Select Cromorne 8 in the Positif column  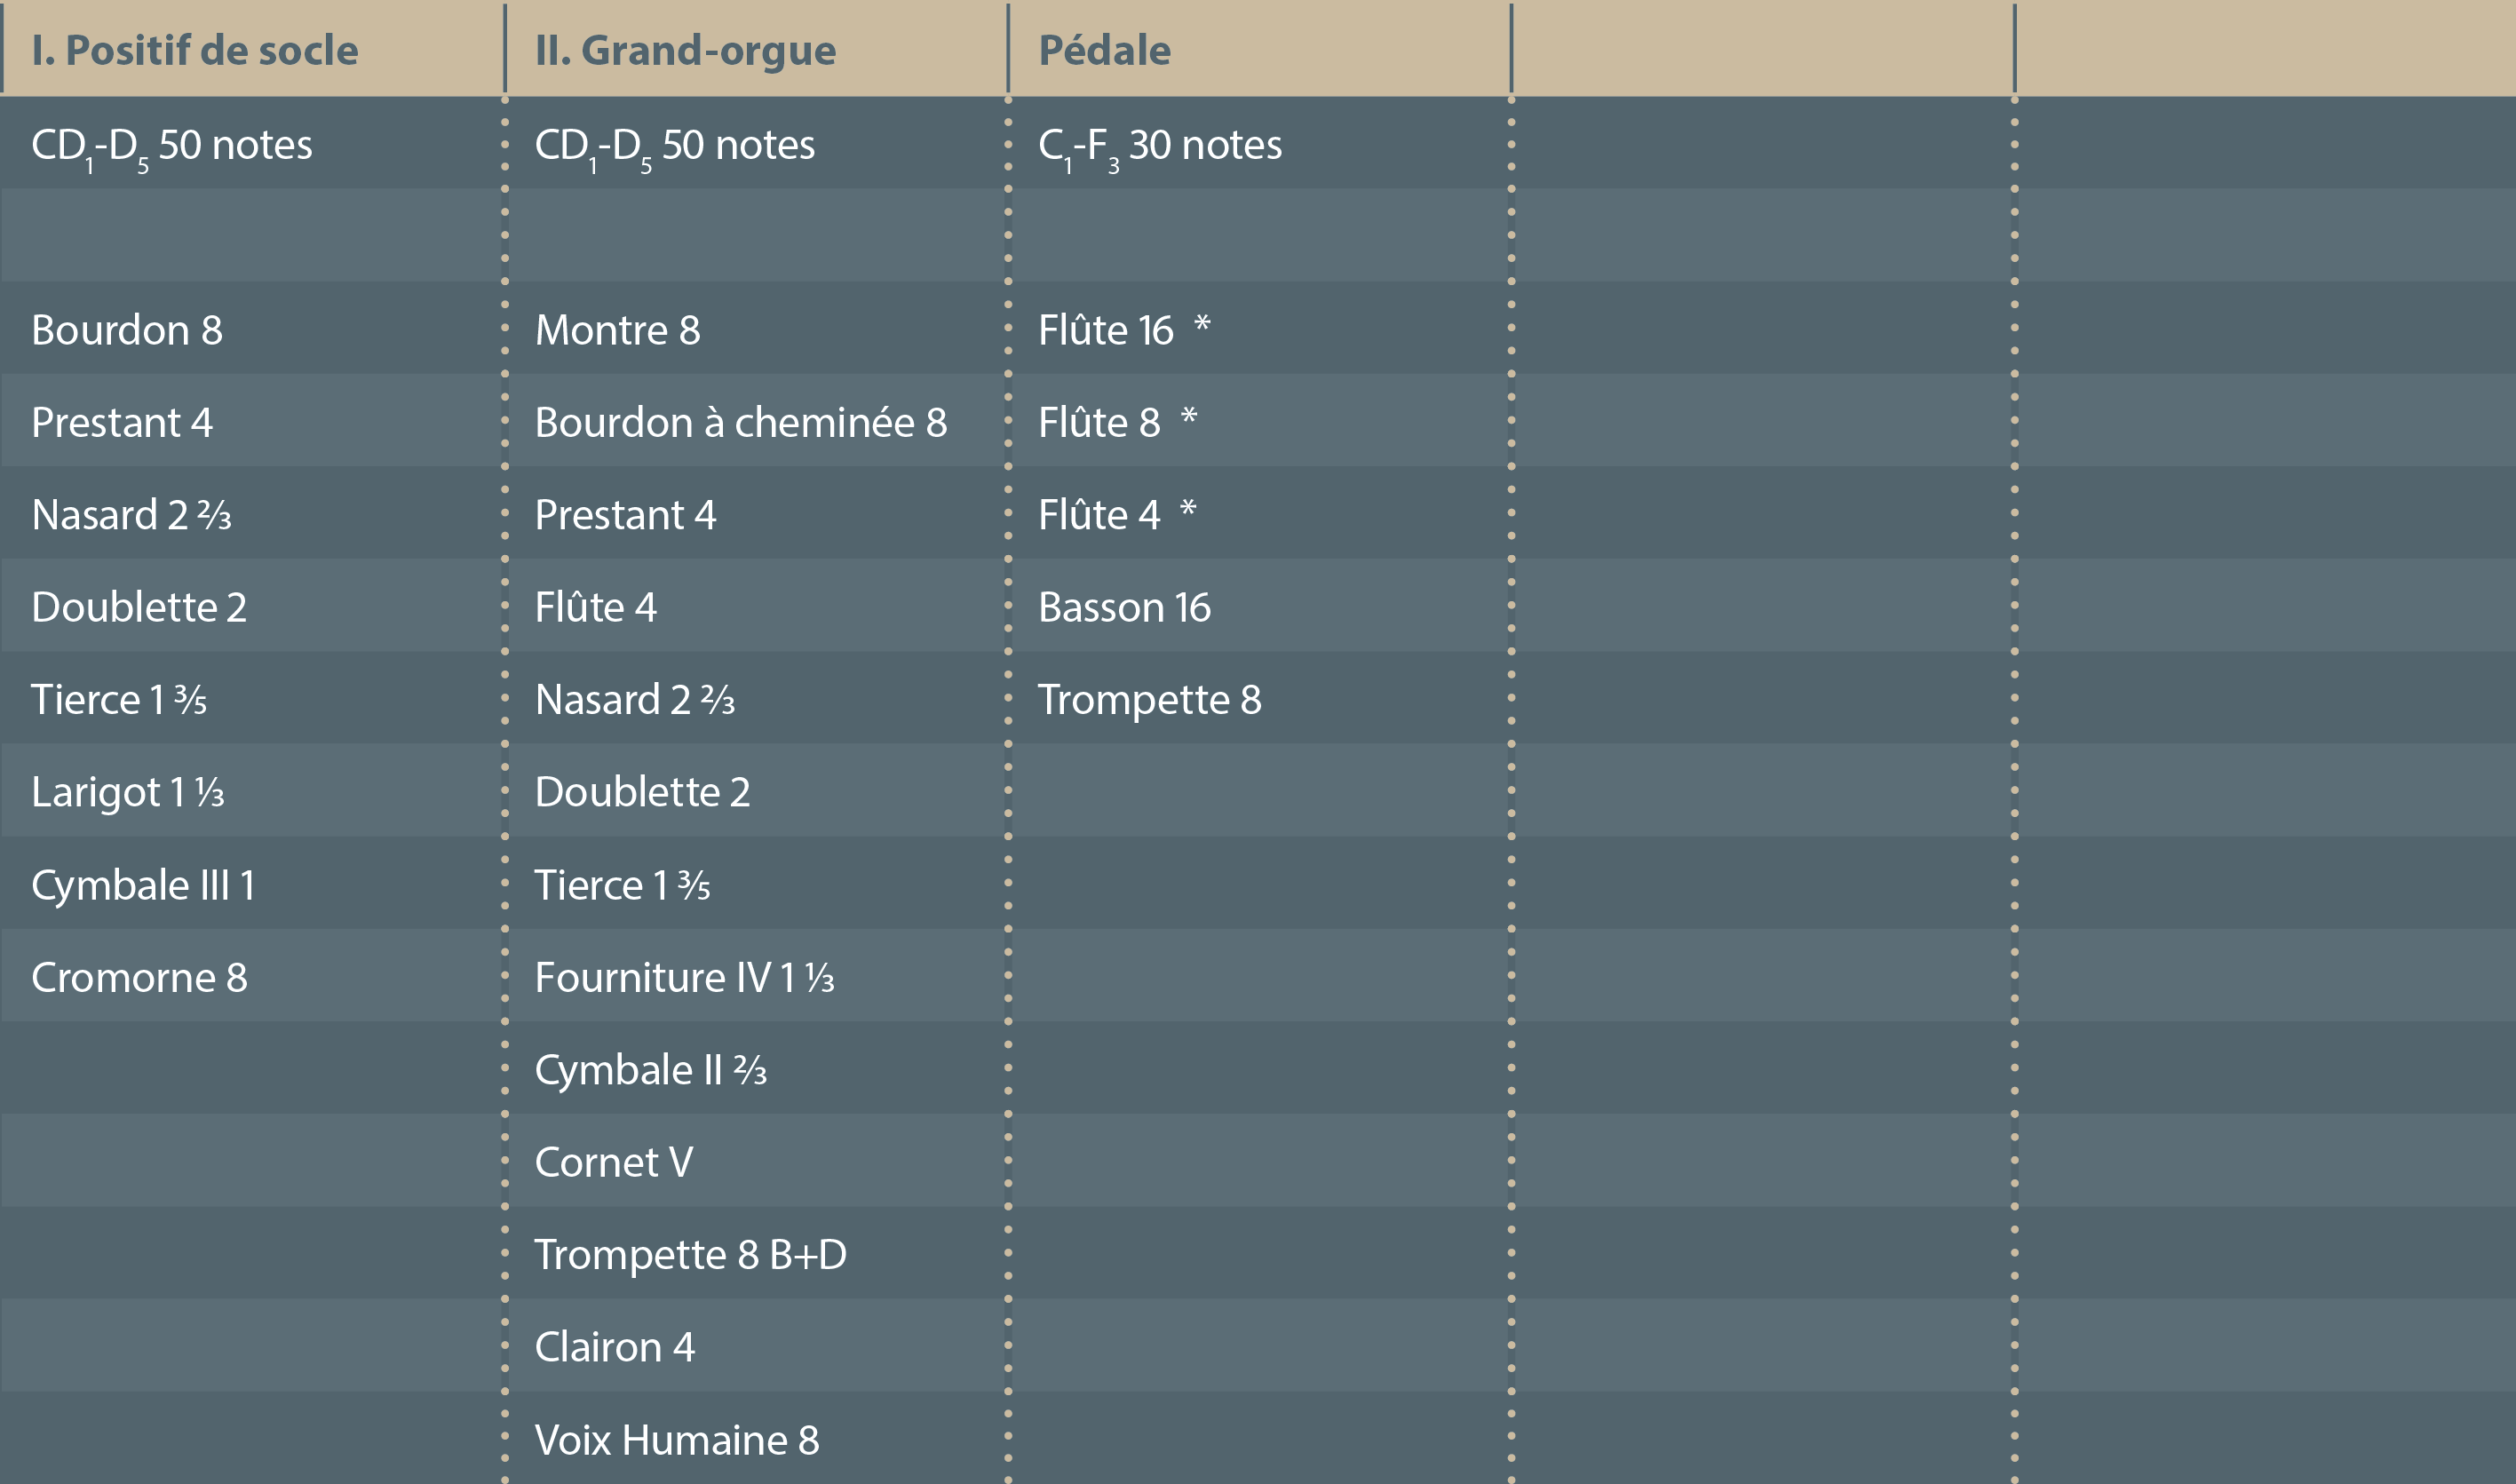pos(139,977)
